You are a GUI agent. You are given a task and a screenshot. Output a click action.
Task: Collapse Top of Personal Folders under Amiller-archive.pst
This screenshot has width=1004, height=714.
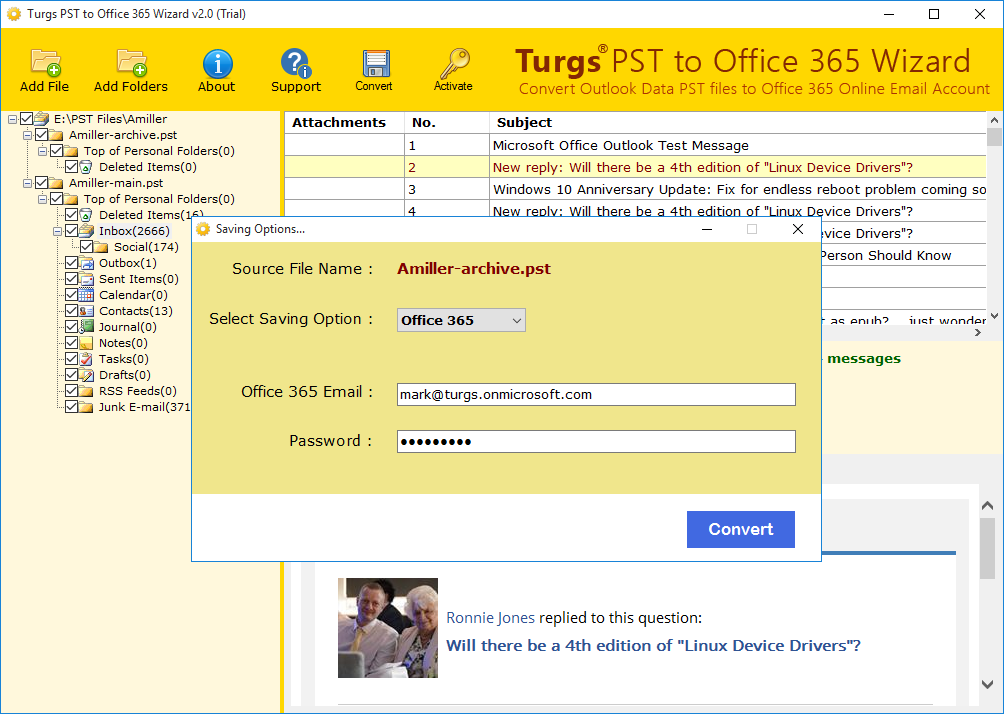[x=42, y=151]
